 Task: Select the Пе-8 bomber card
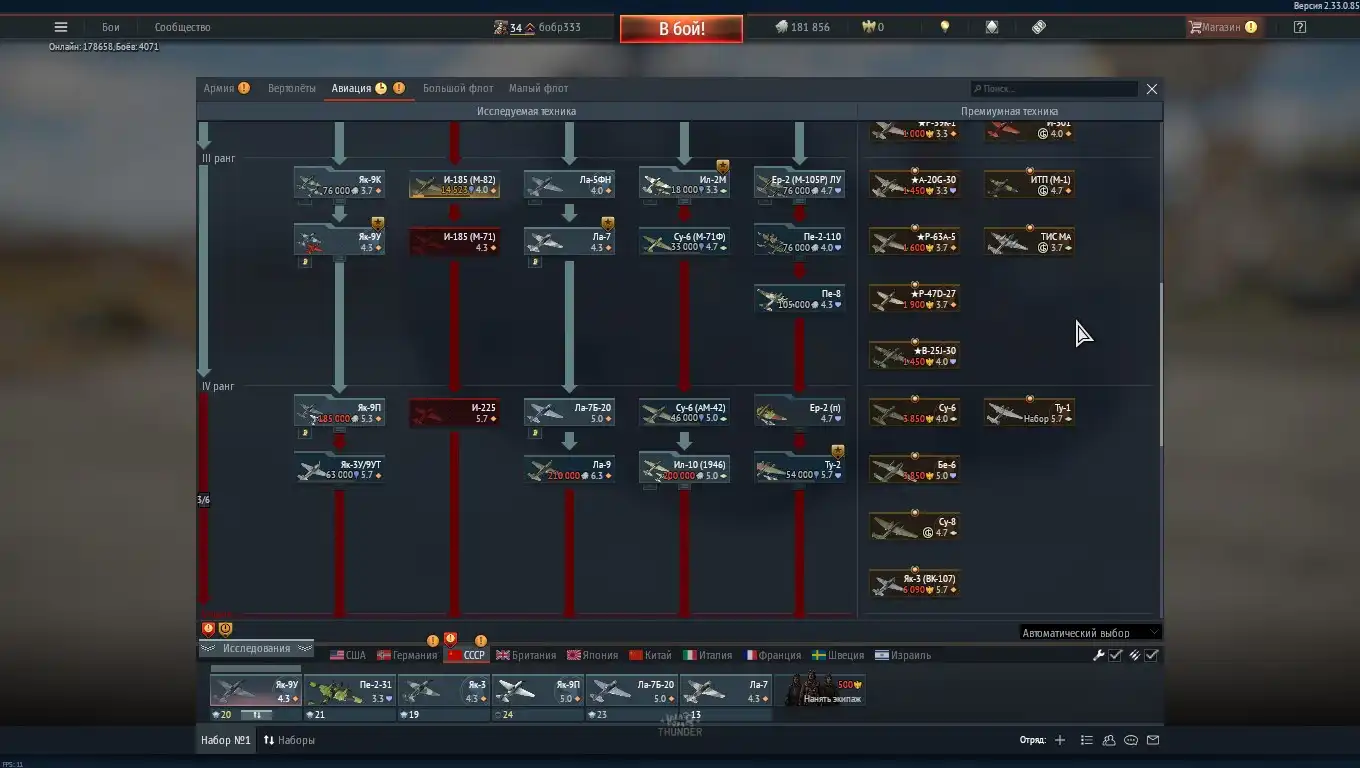799,298
